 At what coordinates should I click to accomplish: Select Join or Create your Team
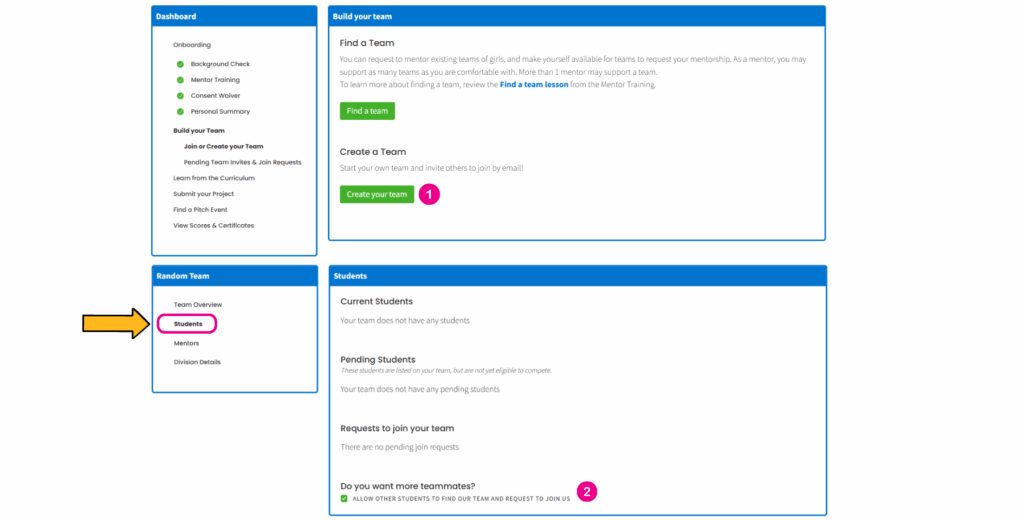point(223,146)
